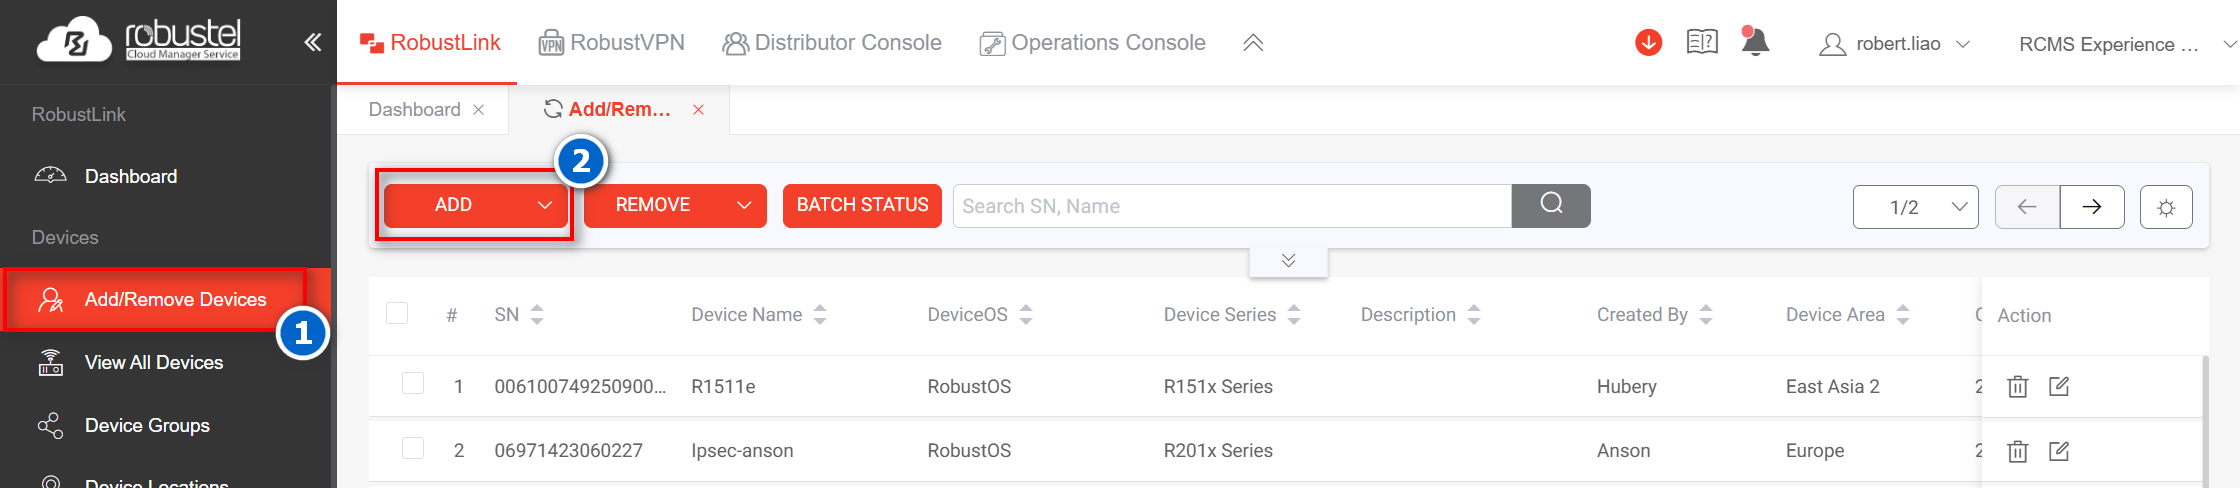Open View All Devices in sidebar
The width and height of the screenshot is (2240, 488).
[x=154, y=362]
